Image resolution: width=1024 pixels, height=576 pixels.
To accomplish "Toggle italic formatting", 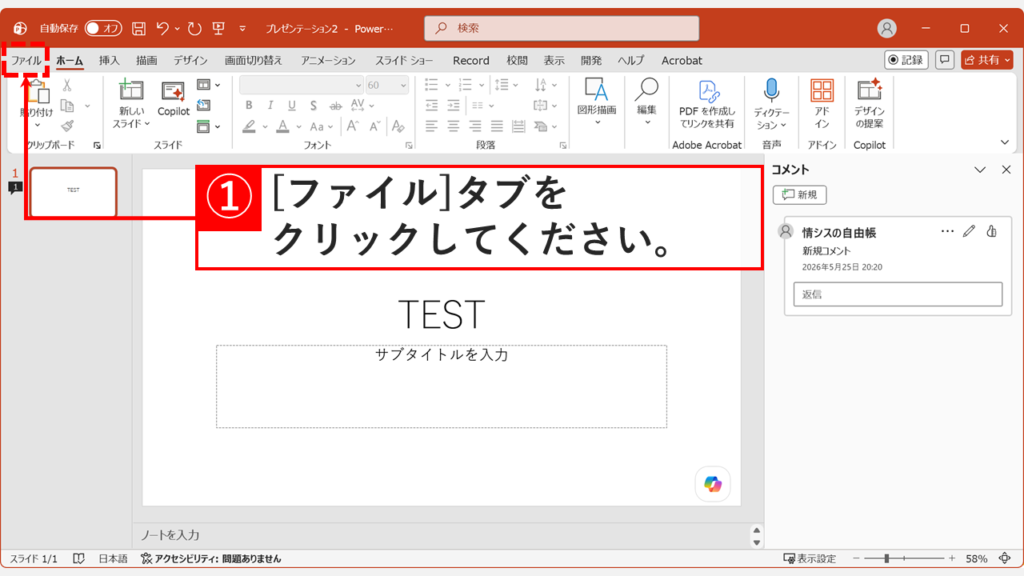I will coord(270,105).
